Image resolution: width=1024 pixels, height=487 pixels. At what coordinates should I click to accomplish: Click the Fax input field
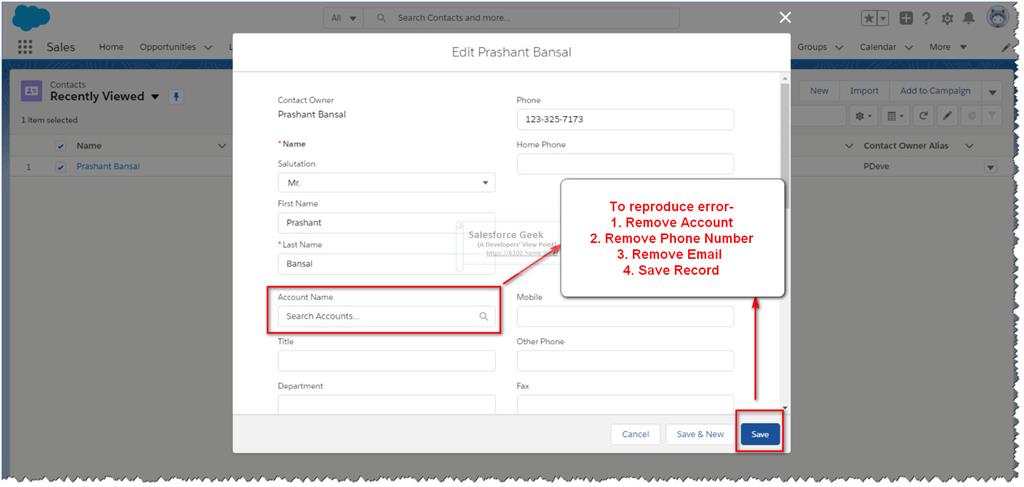pos(626,405)
